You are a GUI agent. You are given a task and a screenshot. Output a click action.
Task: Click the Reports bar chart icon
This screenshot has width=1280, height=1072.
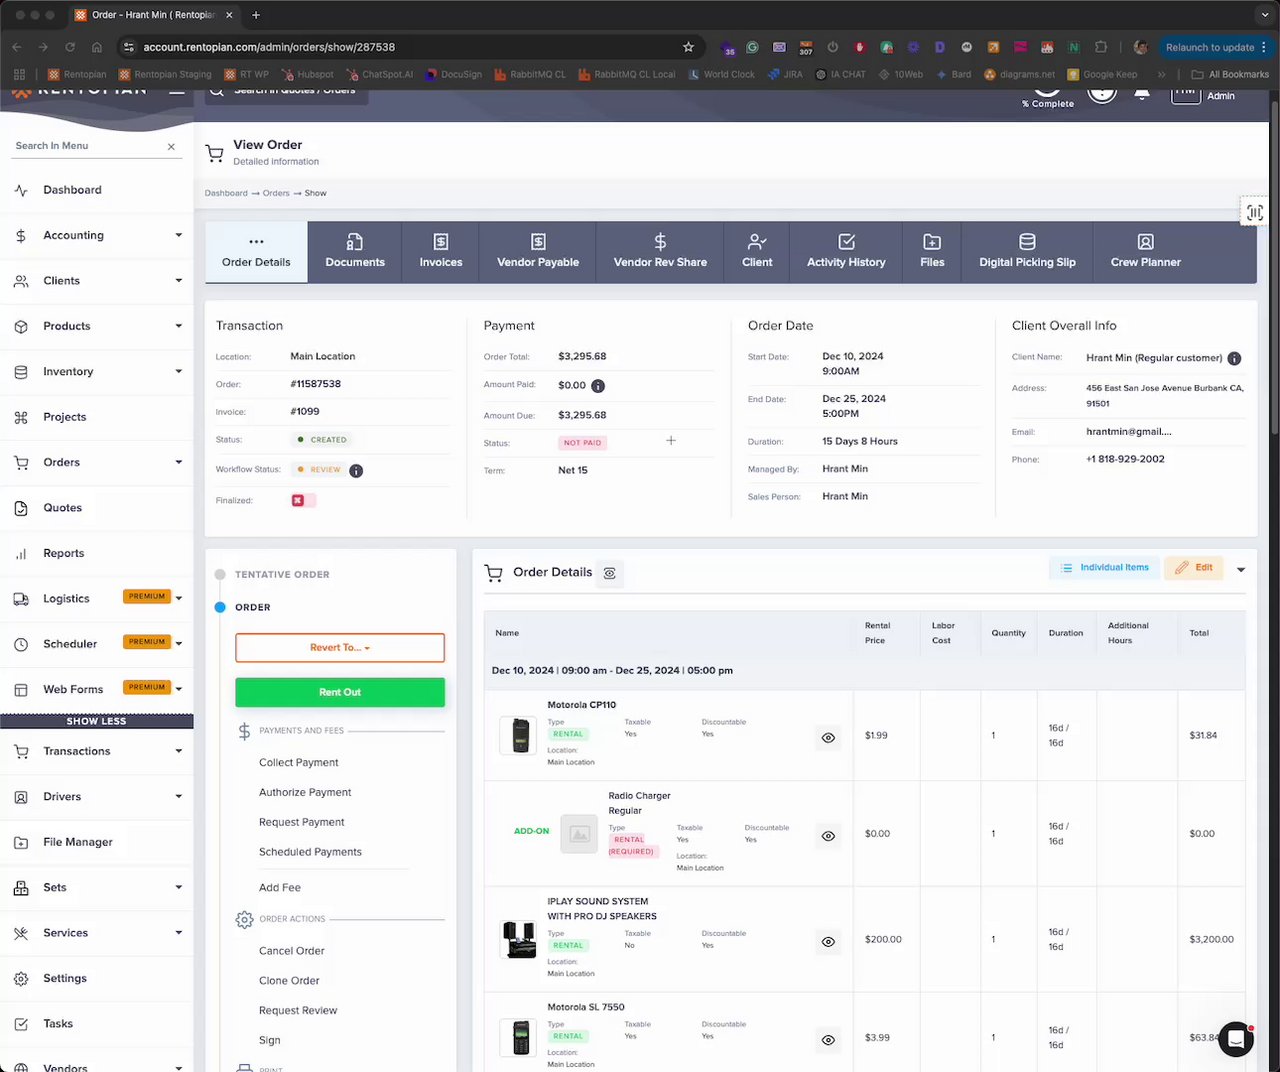click(21, 554)
